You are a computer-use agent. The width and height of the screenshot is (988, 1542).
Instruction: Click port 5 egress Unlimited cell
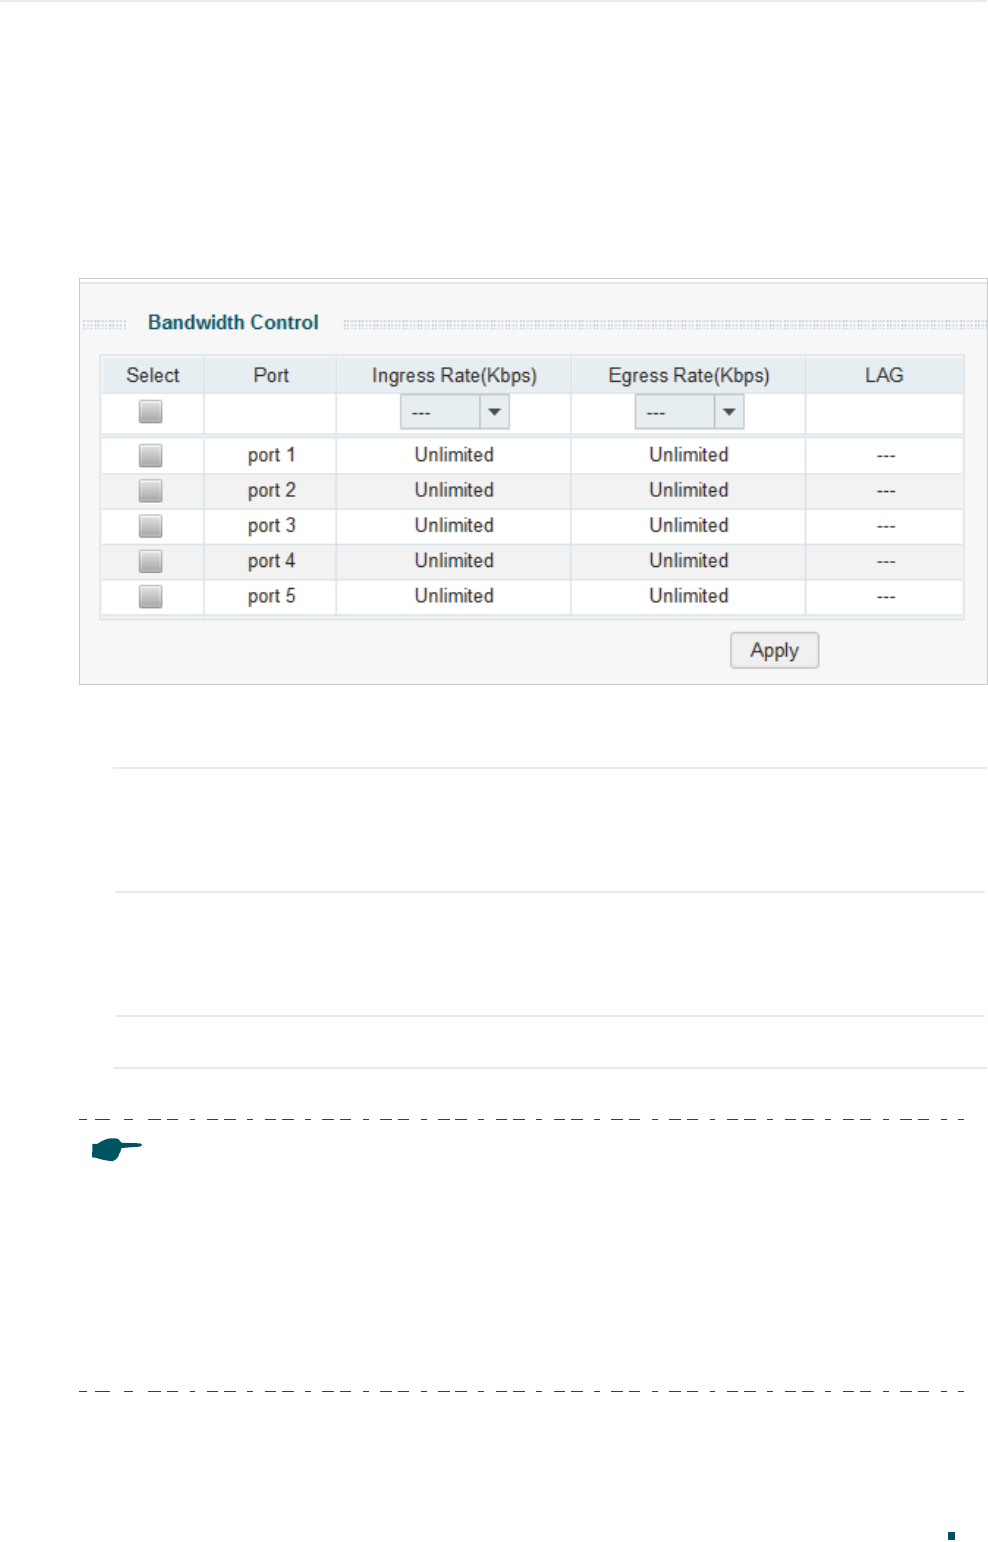click(689, 596)
